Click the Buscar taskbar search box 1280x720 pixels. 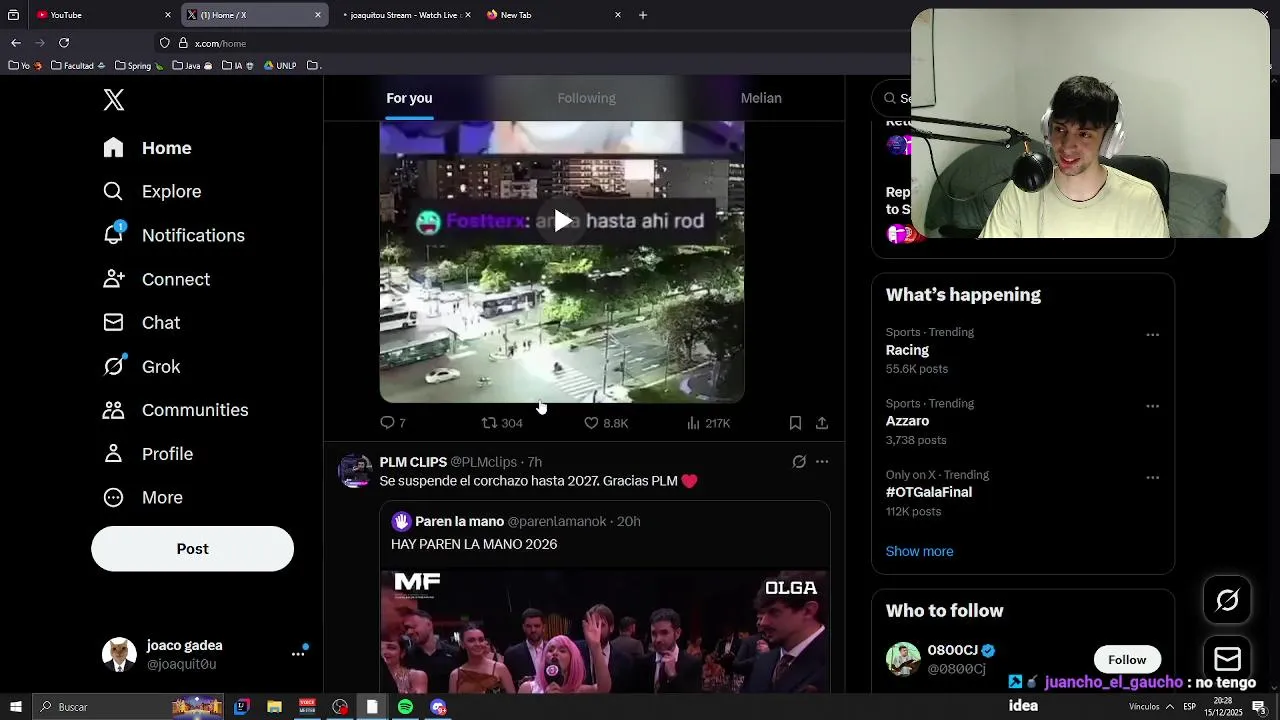click(x=130, y=707)
